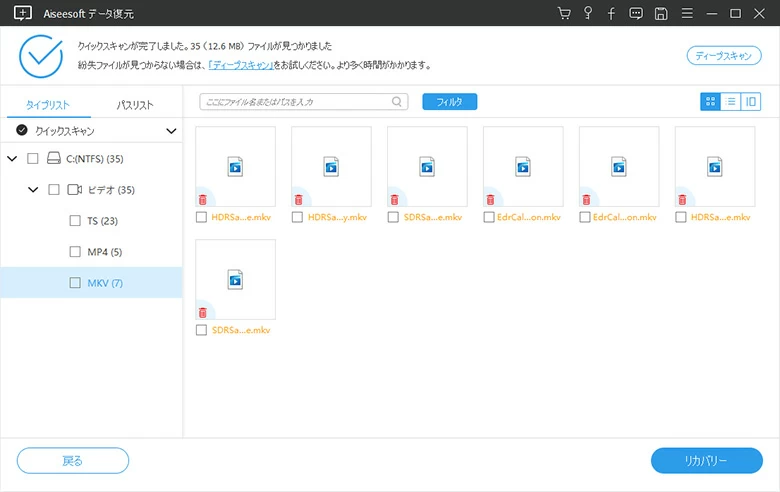Collapse the クイックスキャン section chevron
This screenshot has width=780, height=492.
click(171, 130)
